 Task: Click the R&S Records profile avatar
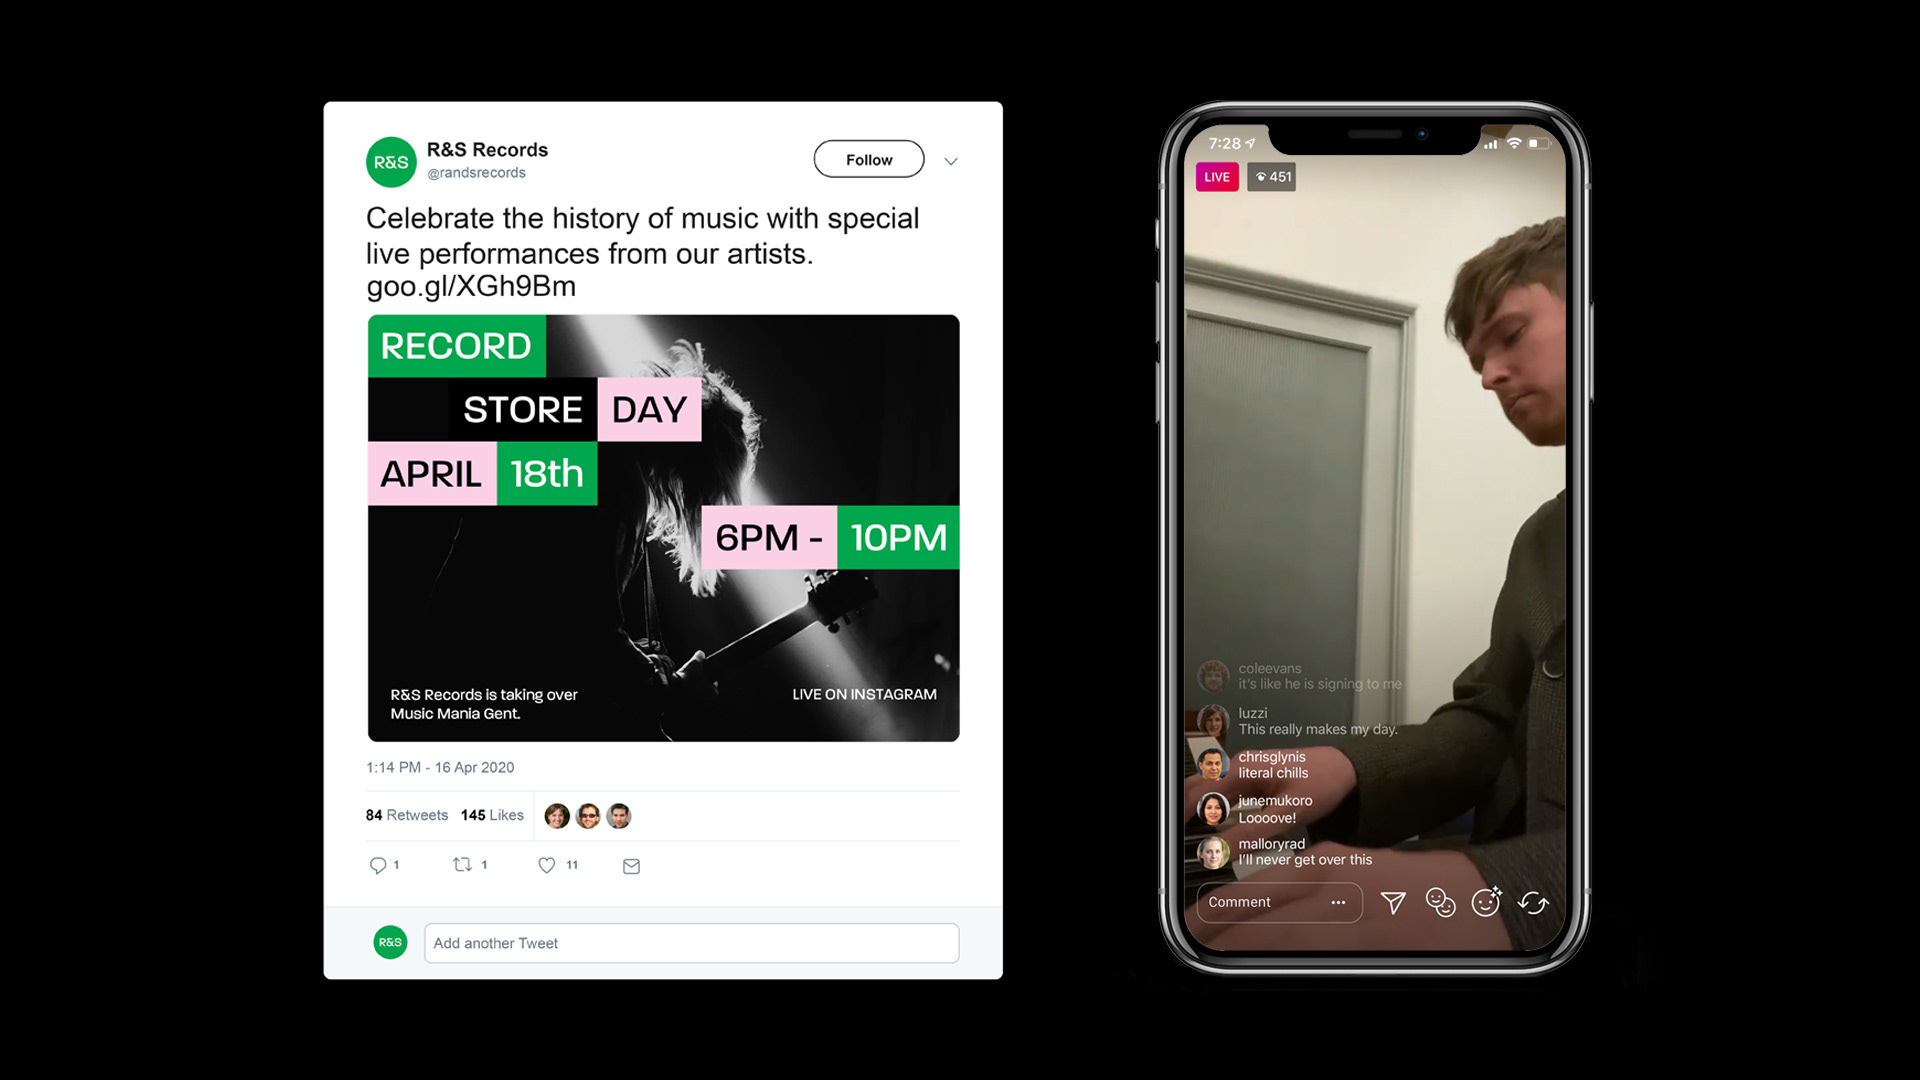[391, 162]
